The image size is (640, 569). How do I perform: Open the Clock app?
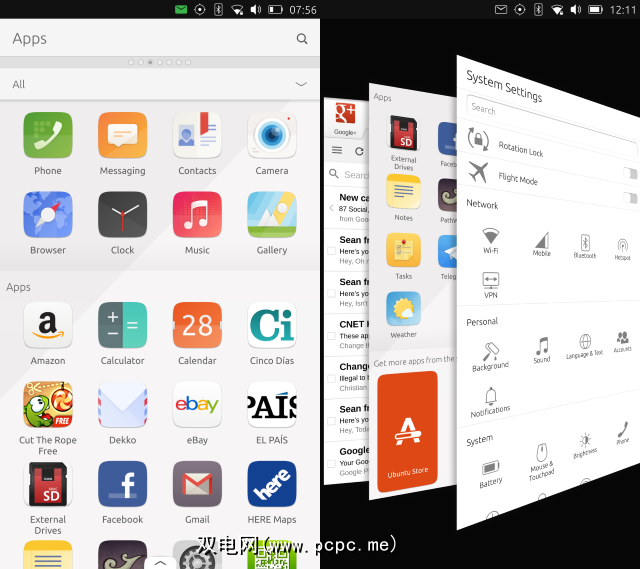tap(122, 214)
